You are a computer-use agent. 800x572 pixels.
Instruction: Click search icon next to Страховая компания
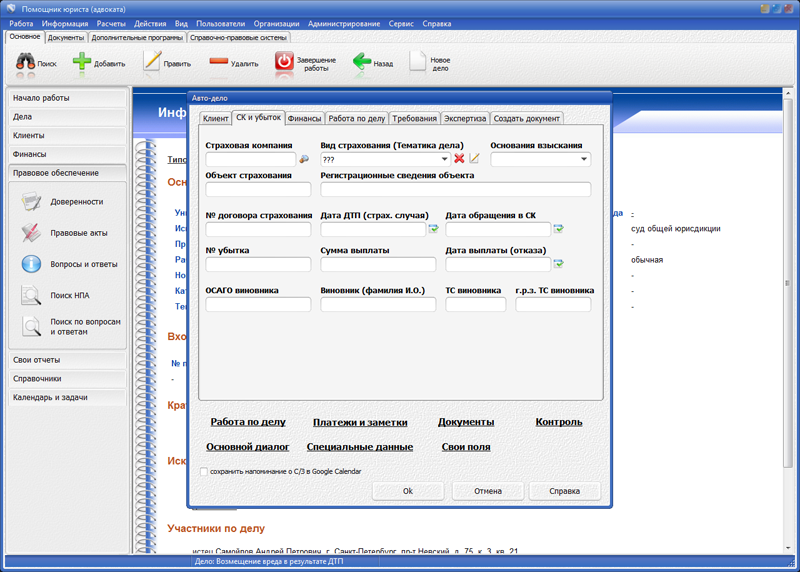pyautogui.click(x=305, y=159)
